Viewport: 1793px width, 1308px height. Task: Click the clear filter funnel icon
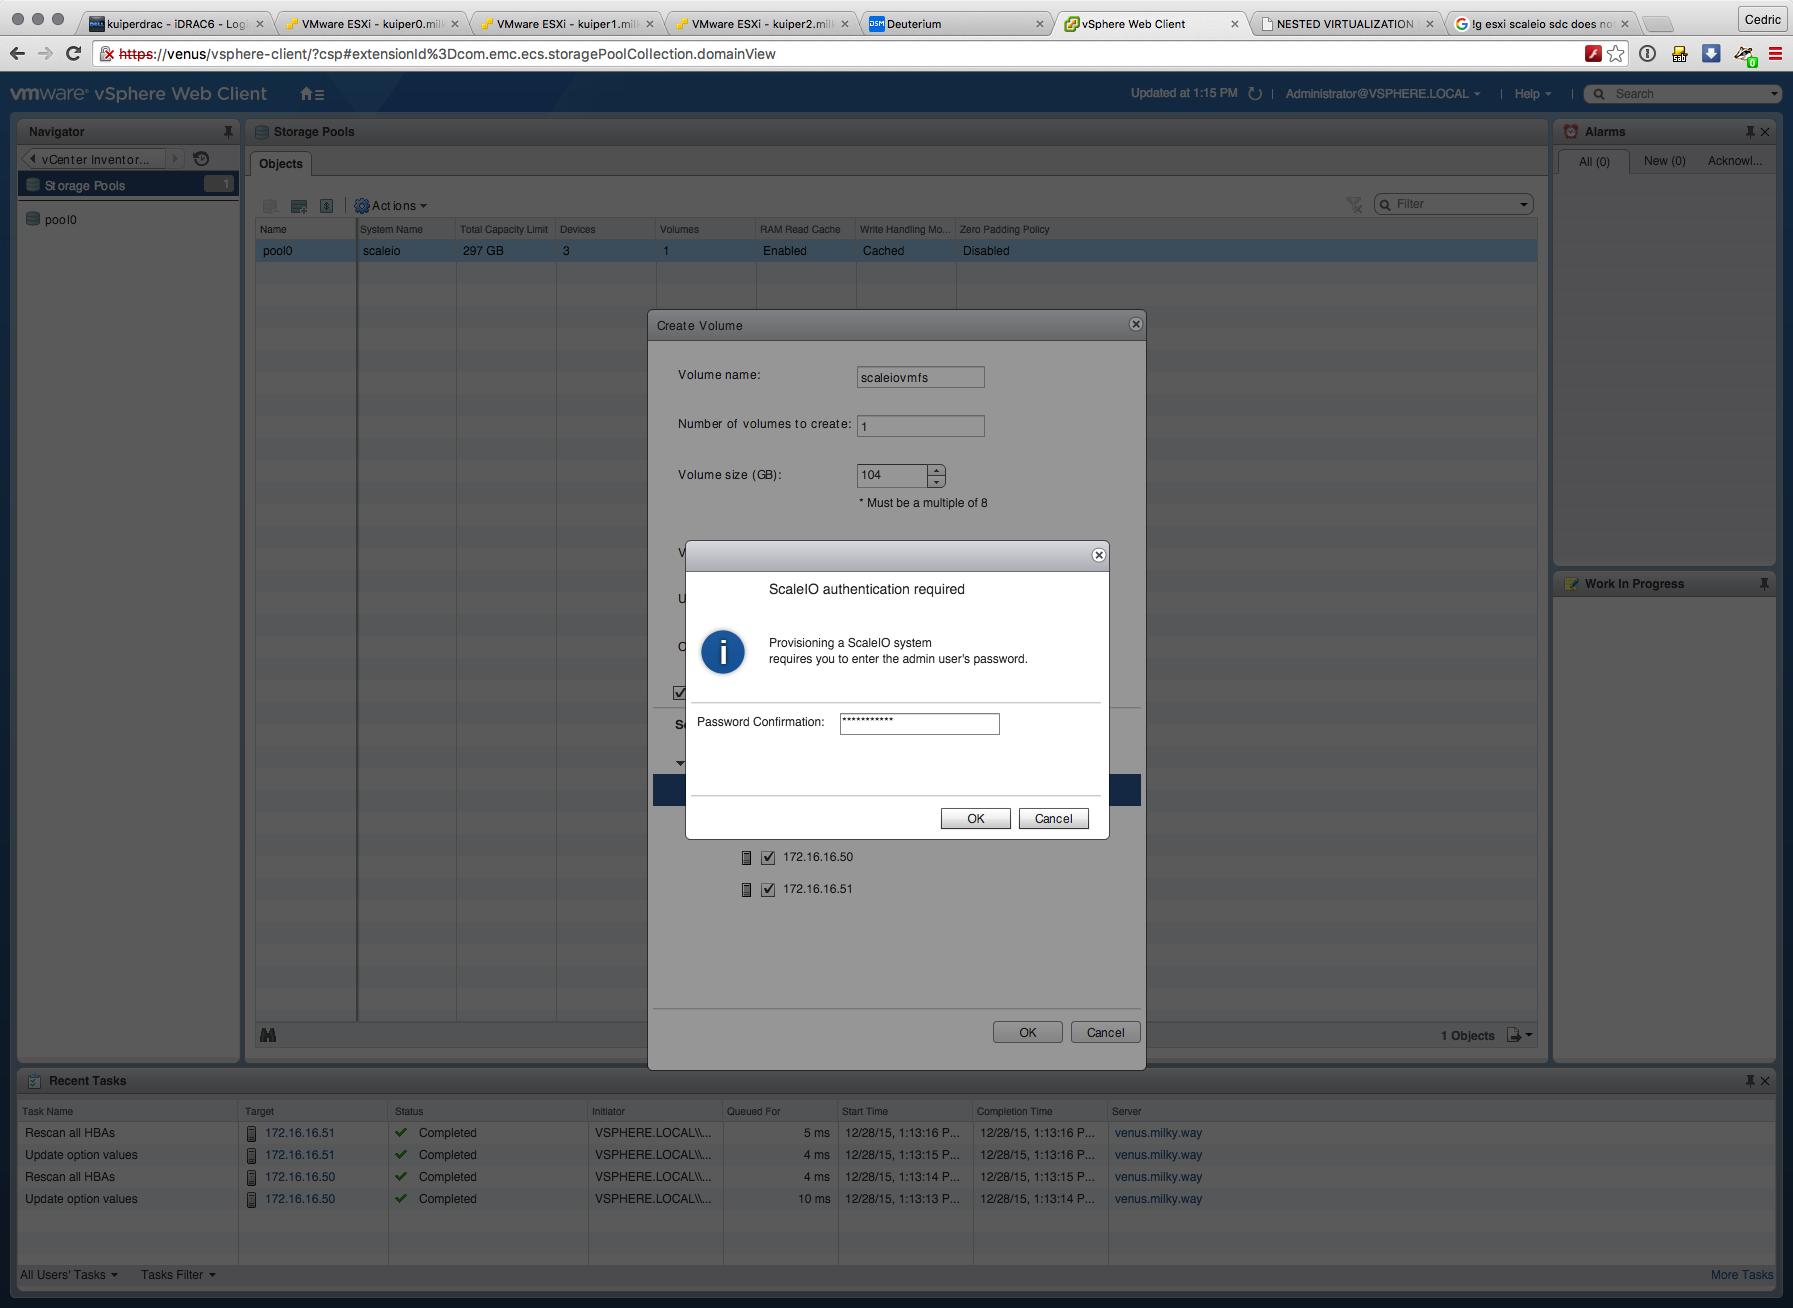coord(1355,205)
